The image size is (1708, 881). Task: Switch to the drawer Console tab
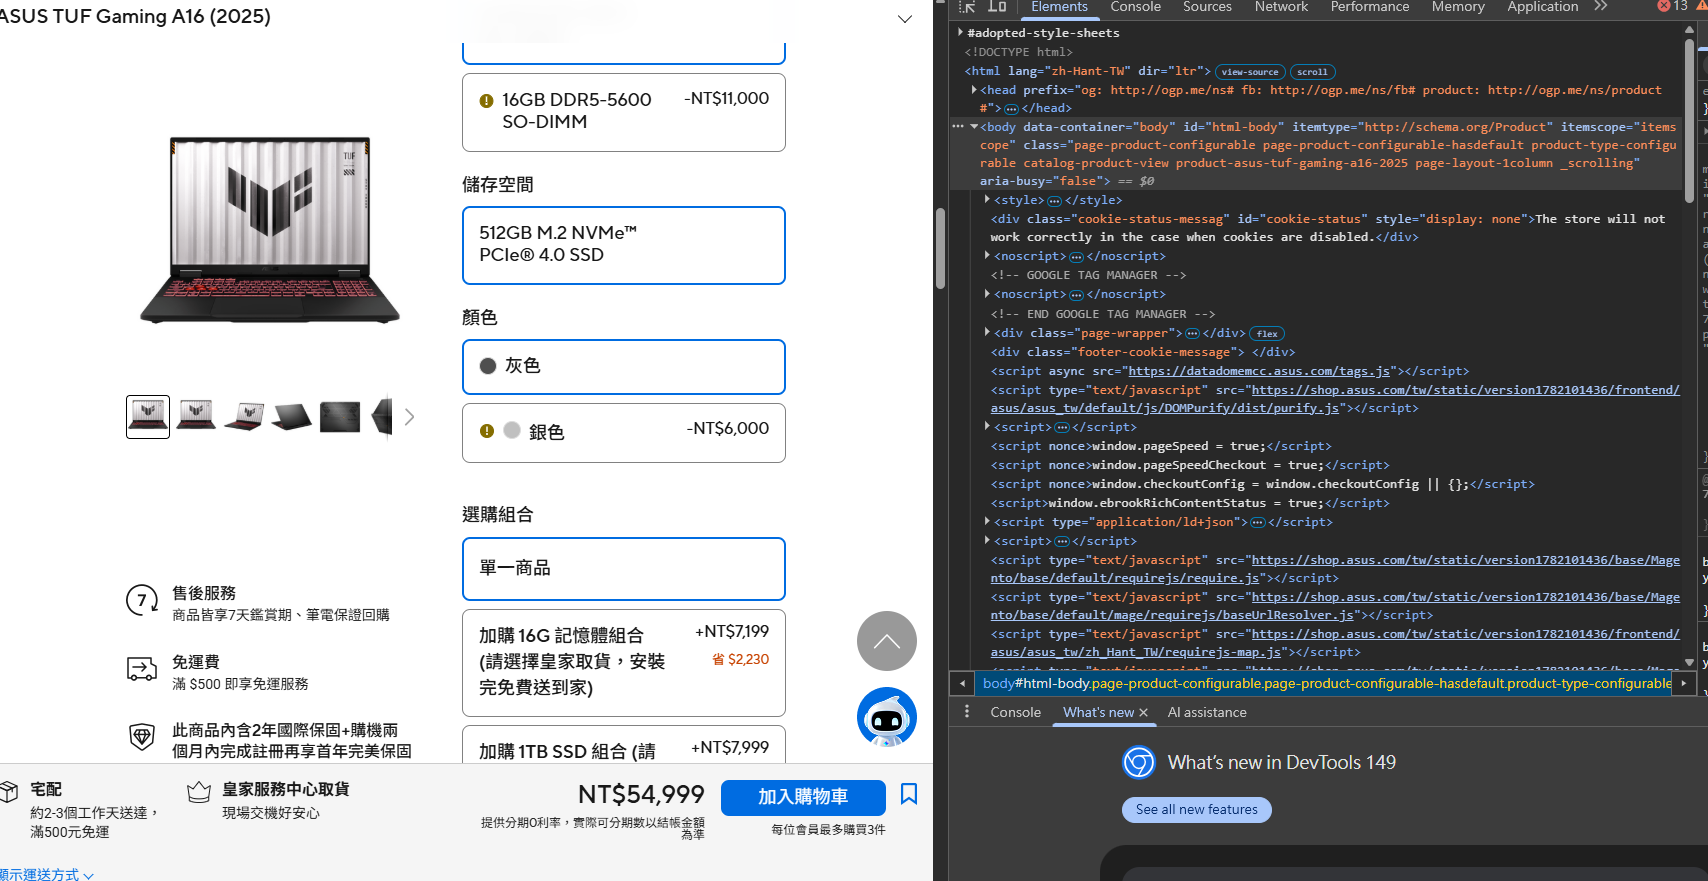click(1015, 713)
